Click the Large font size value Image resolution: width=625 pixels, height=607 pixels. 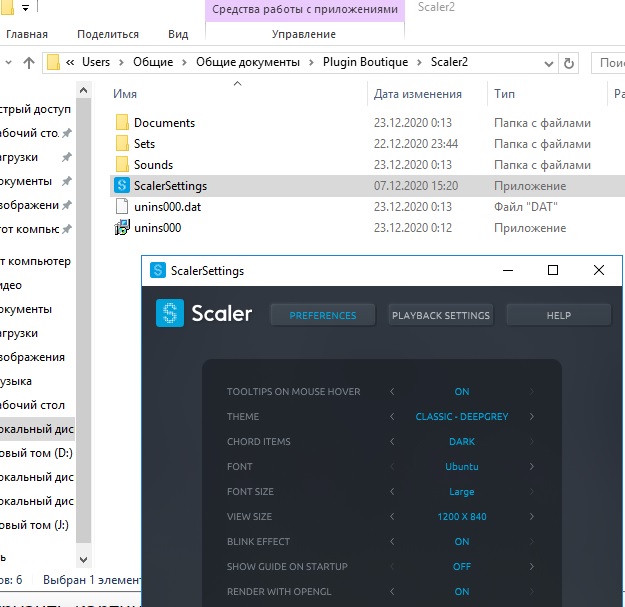pyautogui.click(x=462, y=491)
